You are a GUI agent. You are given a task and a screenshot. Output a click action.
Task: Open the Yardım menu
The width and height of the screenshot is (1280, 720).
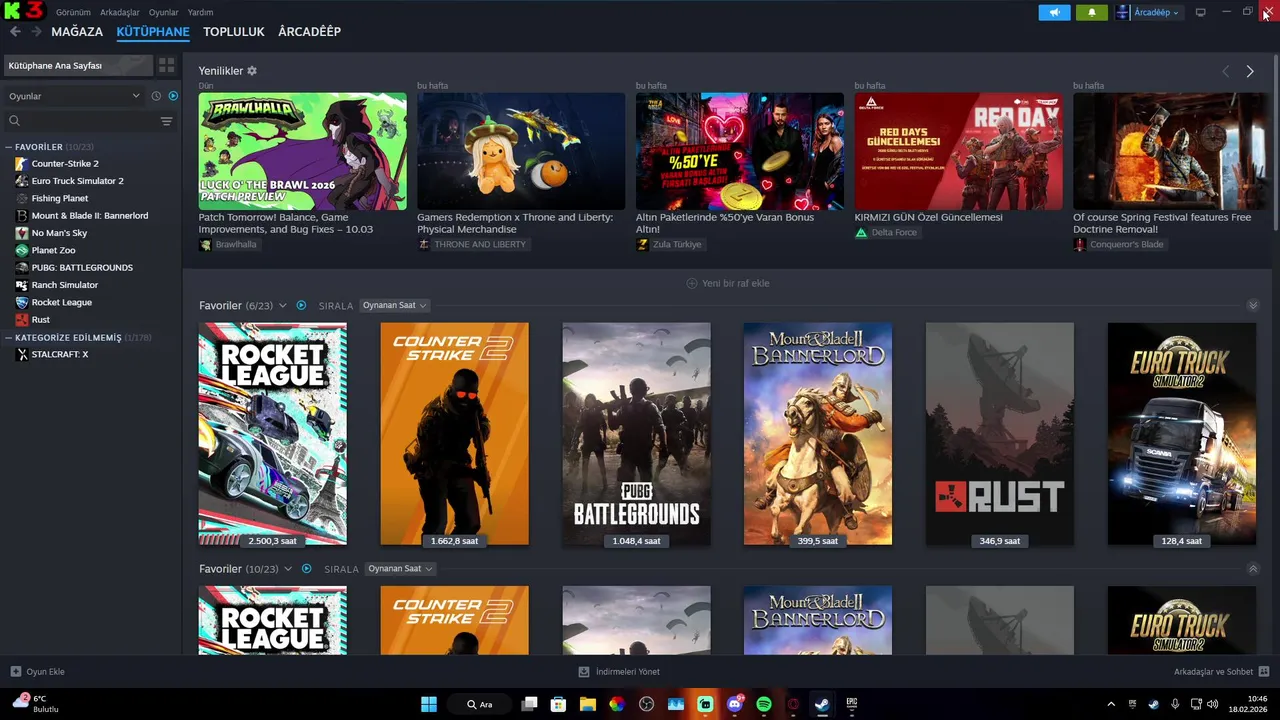[201, 12]
